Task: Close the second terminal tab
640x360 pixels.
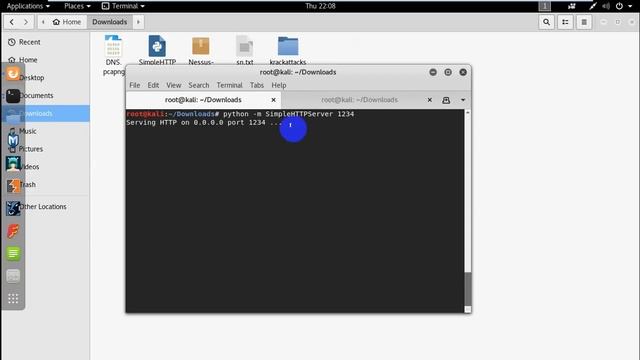Action: pyautogui.click(x=429, y=100)
